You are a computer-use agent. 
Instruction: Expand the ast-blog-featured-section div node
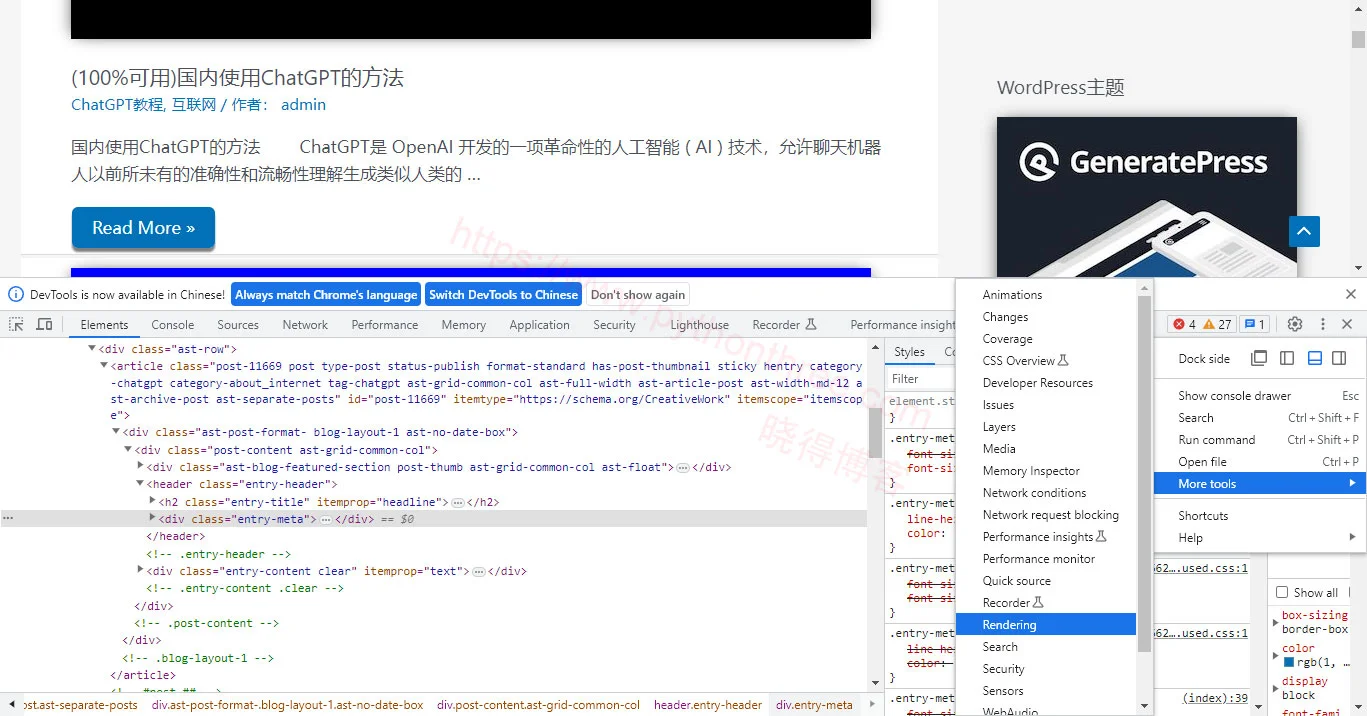tap(140, 467)
